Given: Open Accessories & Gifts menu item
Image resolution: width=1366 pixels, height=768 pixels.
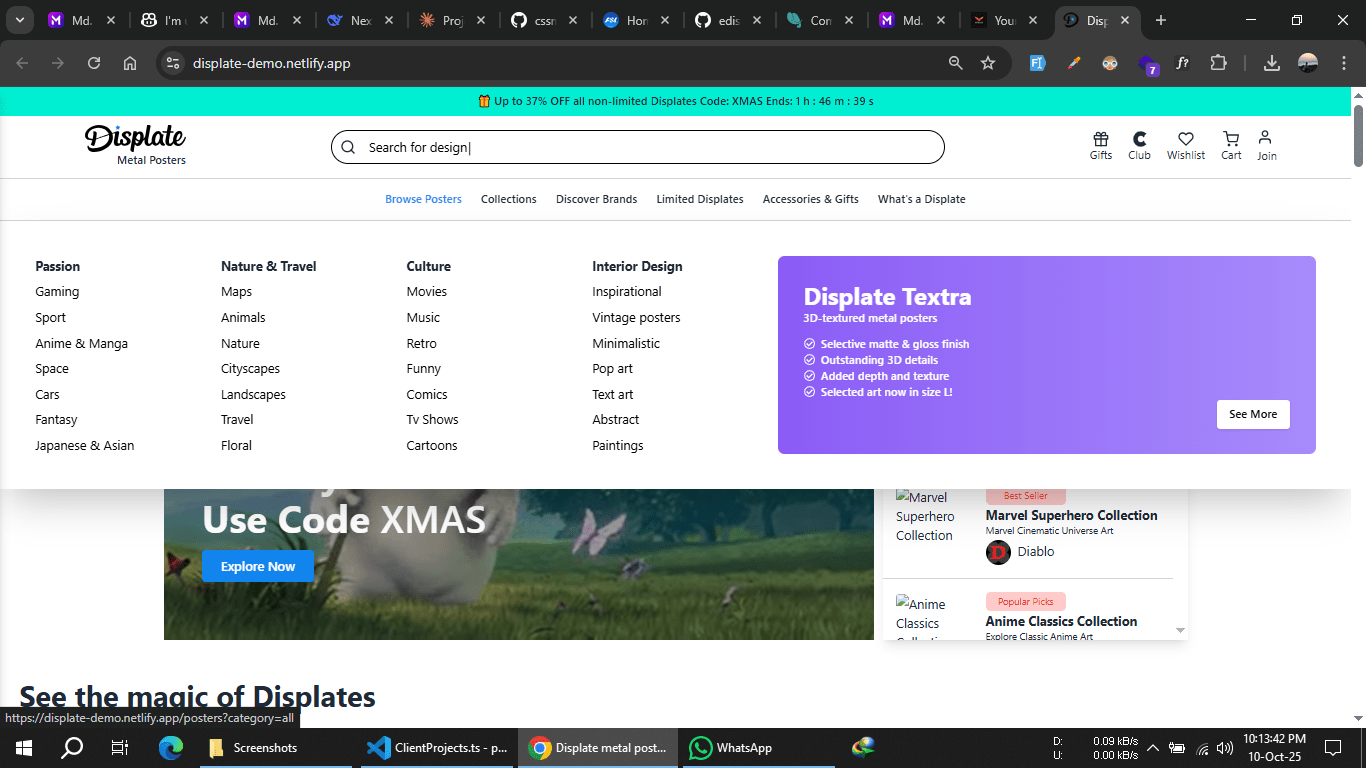Looking at the screenshot, I should 810,199.
